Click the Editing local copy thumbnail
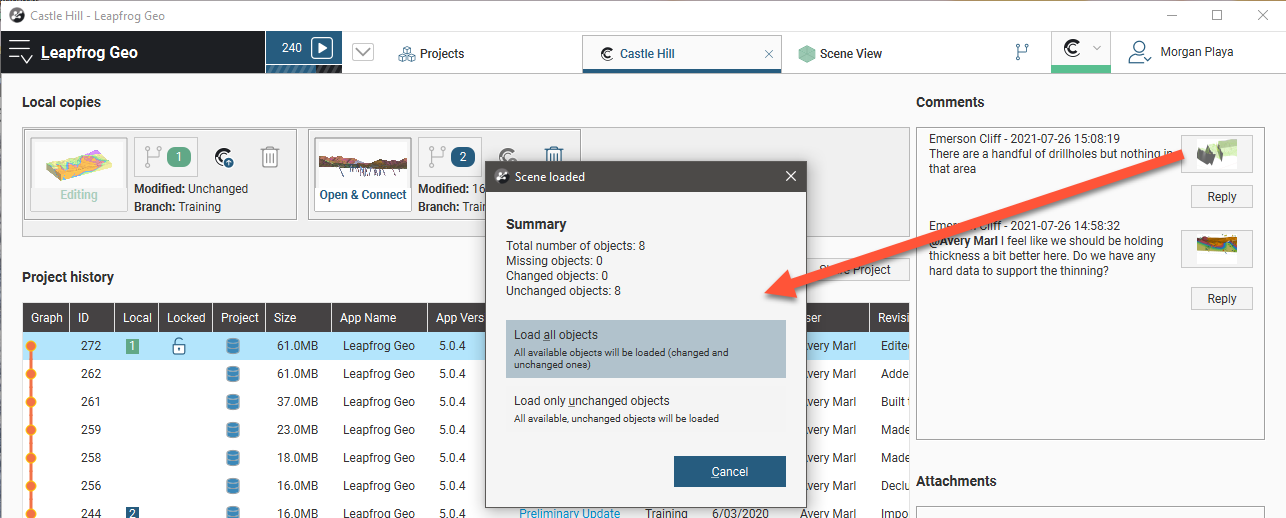Viewport: 1286px width, 518px height. [x=79, y=173]
